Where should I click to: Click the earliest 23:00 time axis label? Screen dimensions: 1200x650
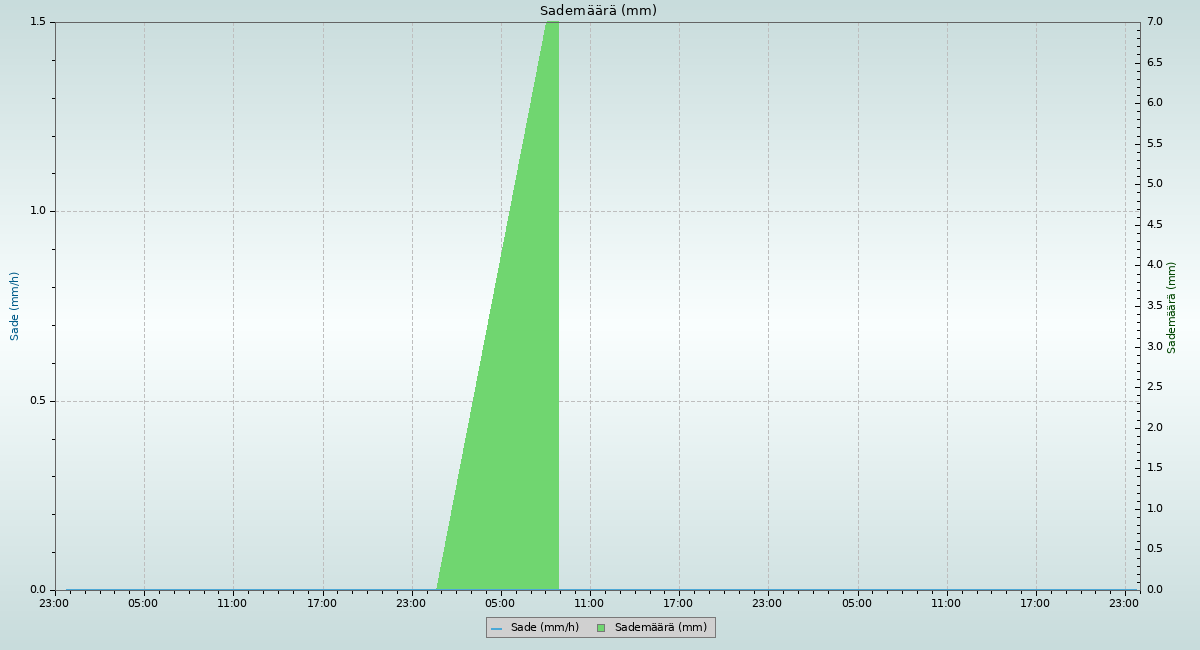[x=54, y=603]
